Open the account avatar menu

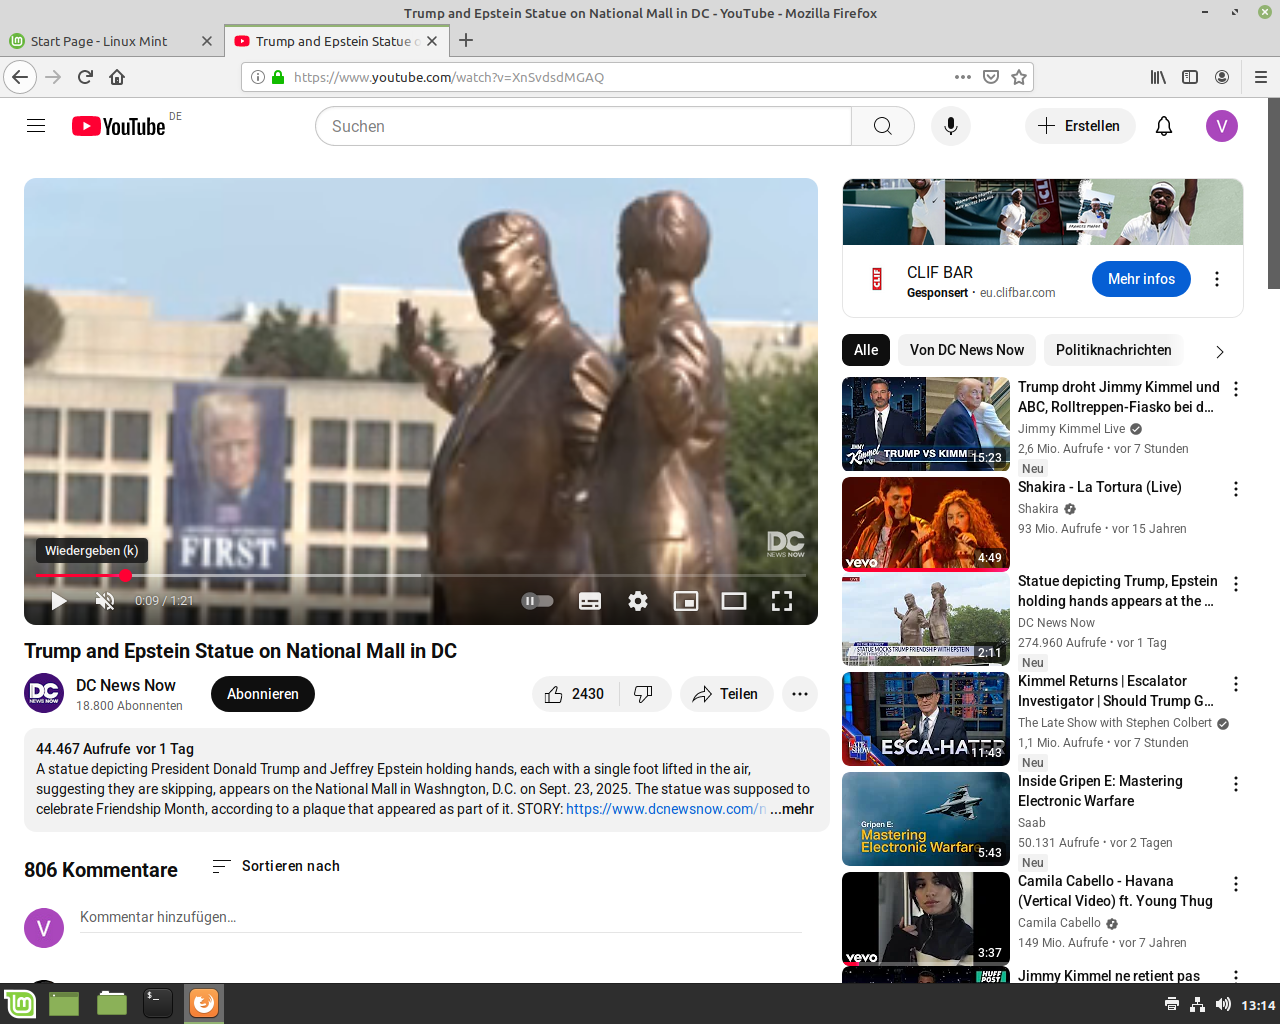tap(1222, 126)
